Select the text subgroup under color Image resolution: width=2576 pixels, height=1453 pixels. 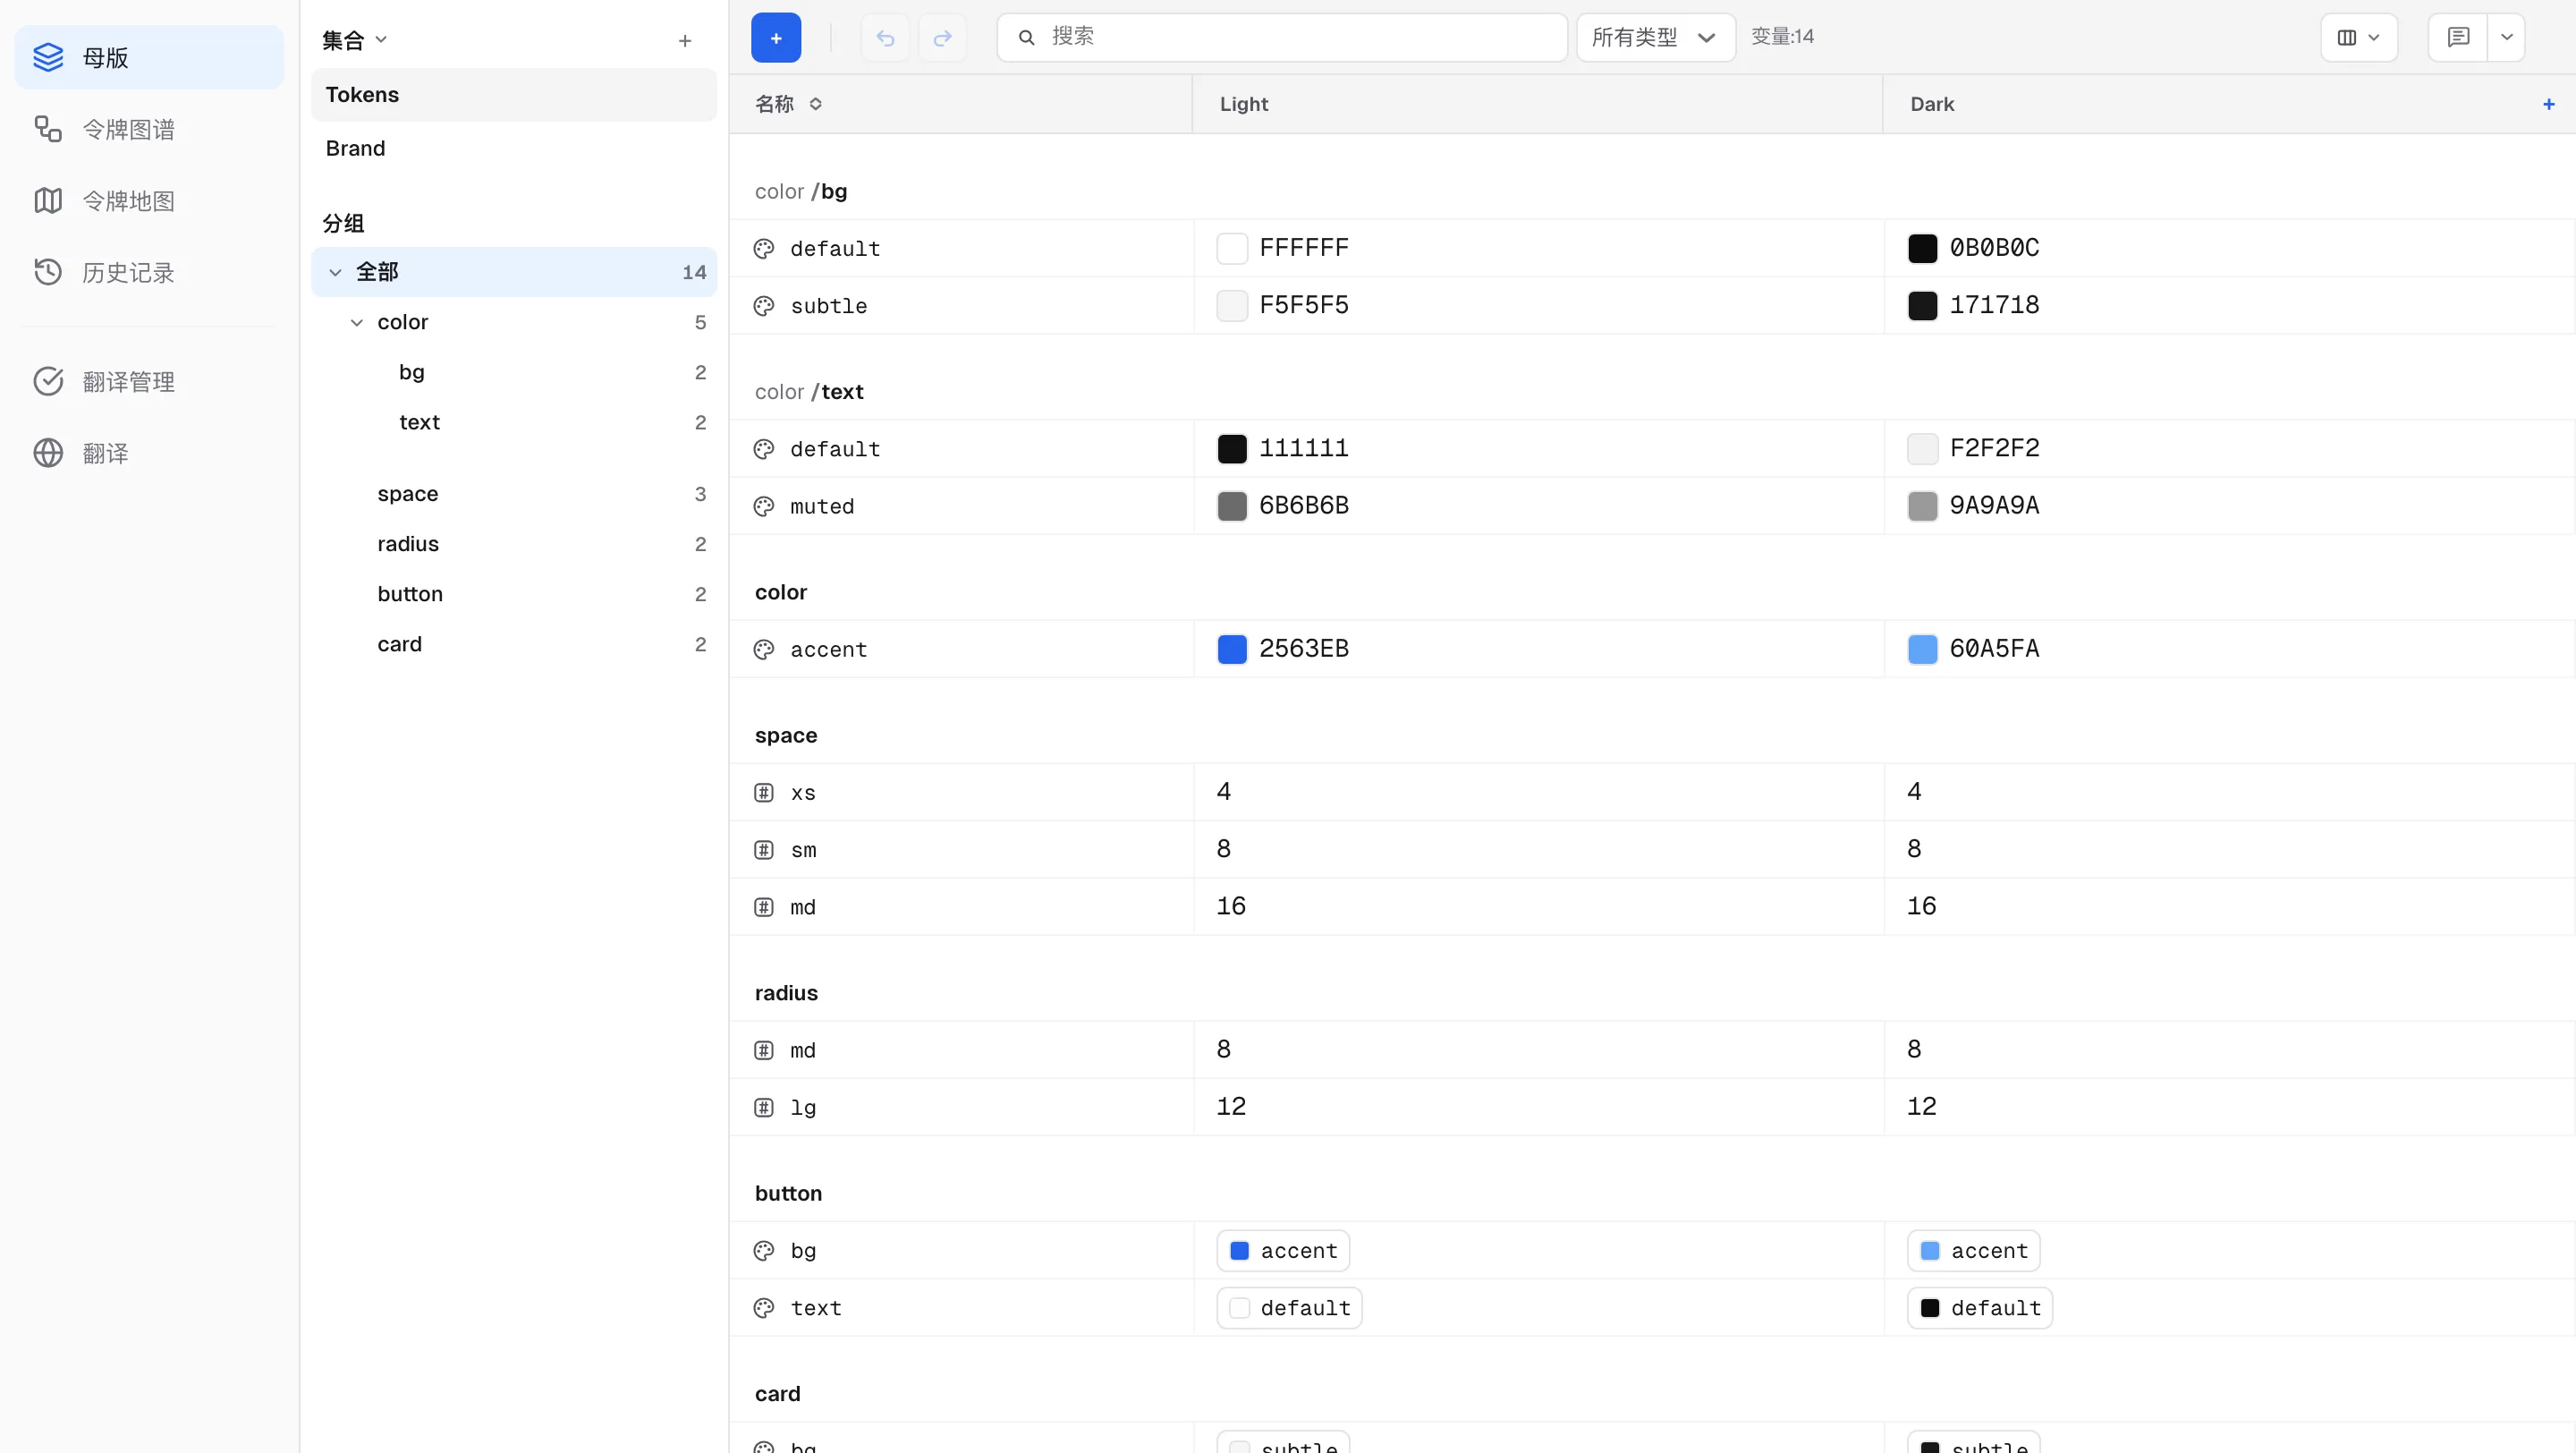(514, 422)
